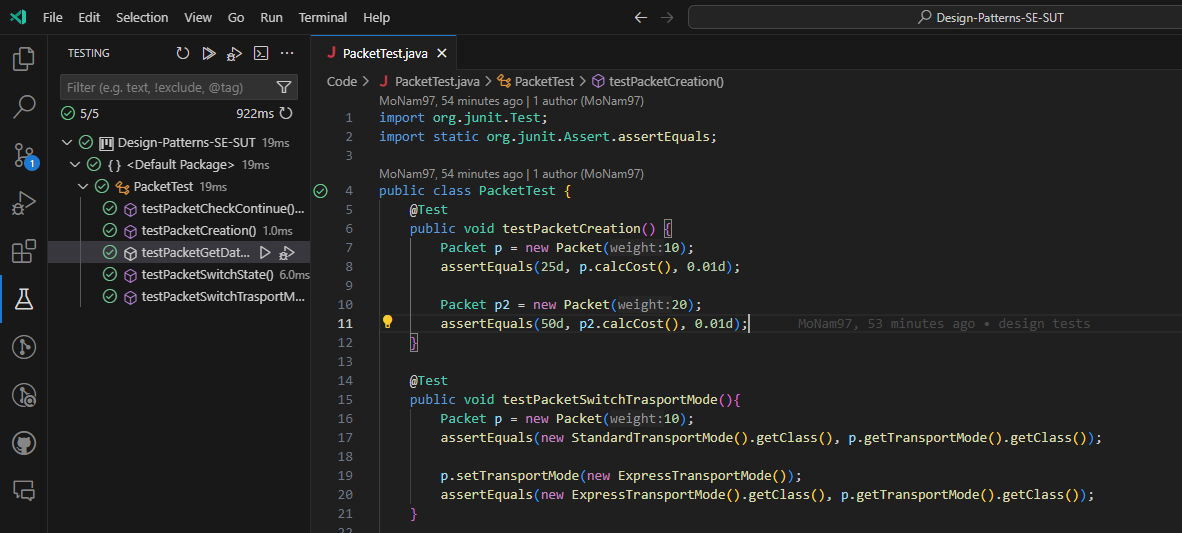Open the Run and Debug view
1182x533 pixels.
[x=24, y=204]
